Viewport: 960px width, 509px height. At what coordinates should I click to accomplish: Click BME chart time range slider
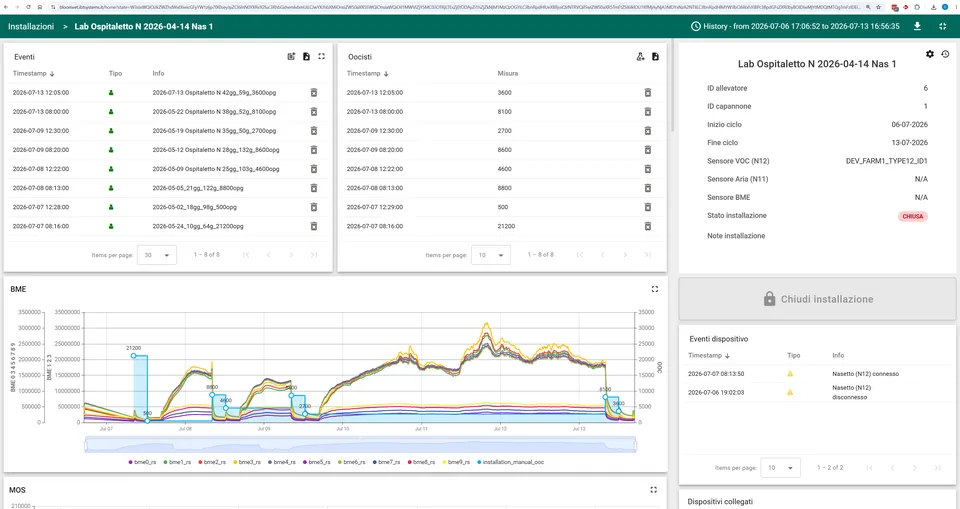pyautogui.click(x=361, y=445)
